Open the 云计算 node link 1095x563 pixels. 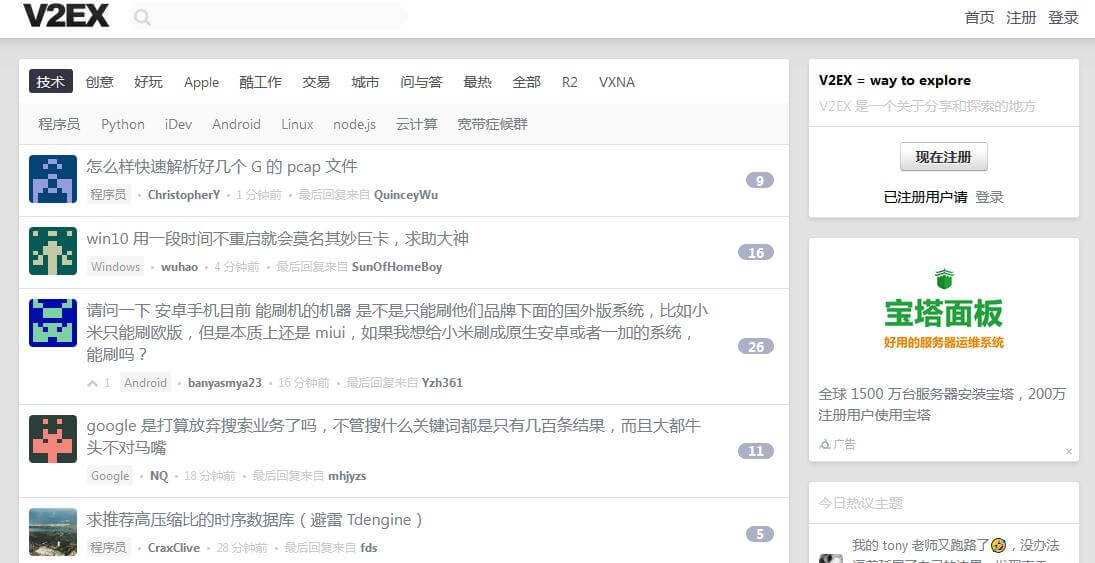416,124
